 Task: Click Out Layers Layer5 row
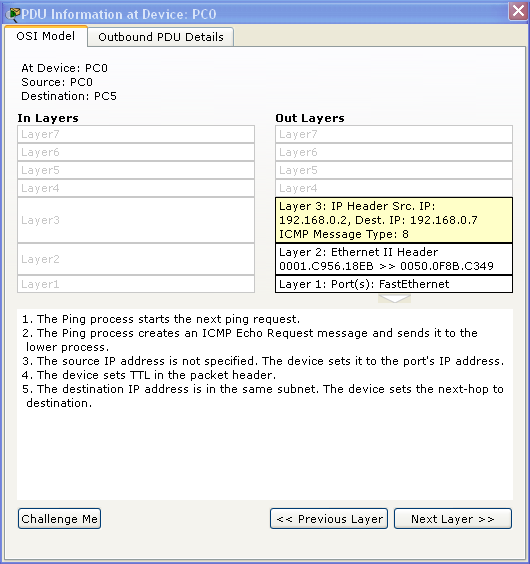click(x=394, y=170)
